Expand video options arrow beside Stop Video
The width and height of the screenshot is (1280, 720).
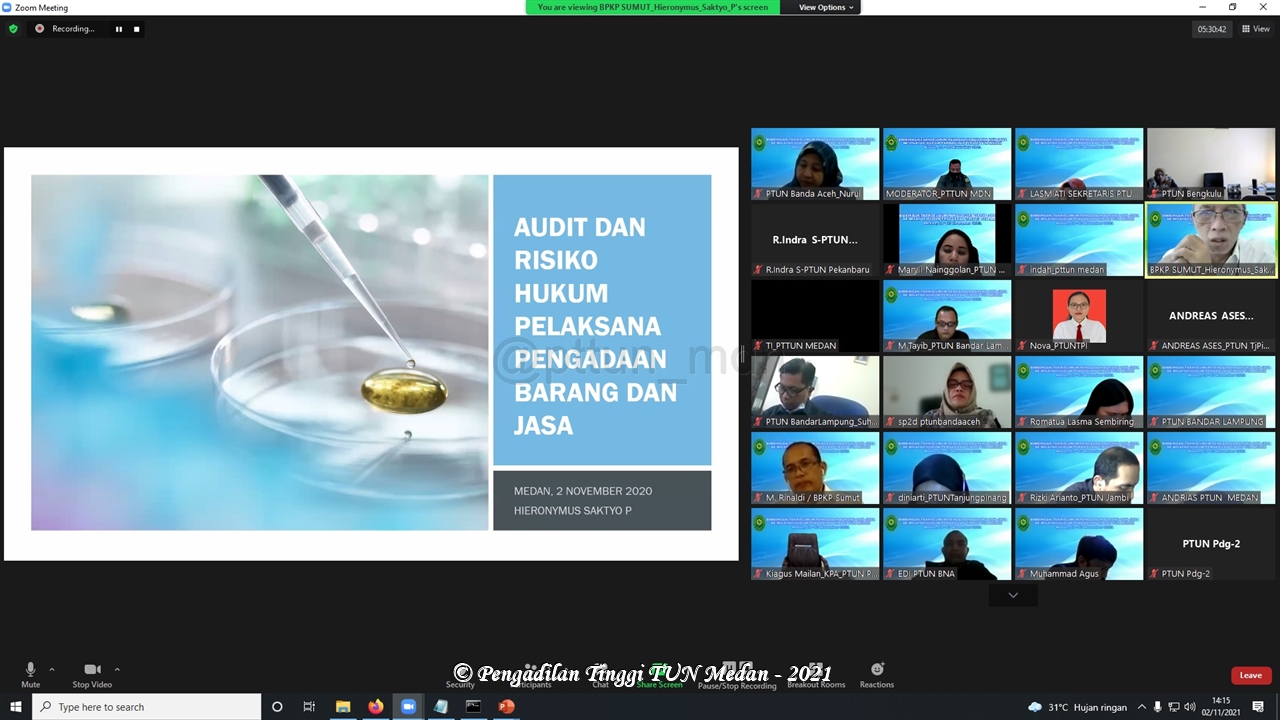pyautogui.click(x=117, y=670)
